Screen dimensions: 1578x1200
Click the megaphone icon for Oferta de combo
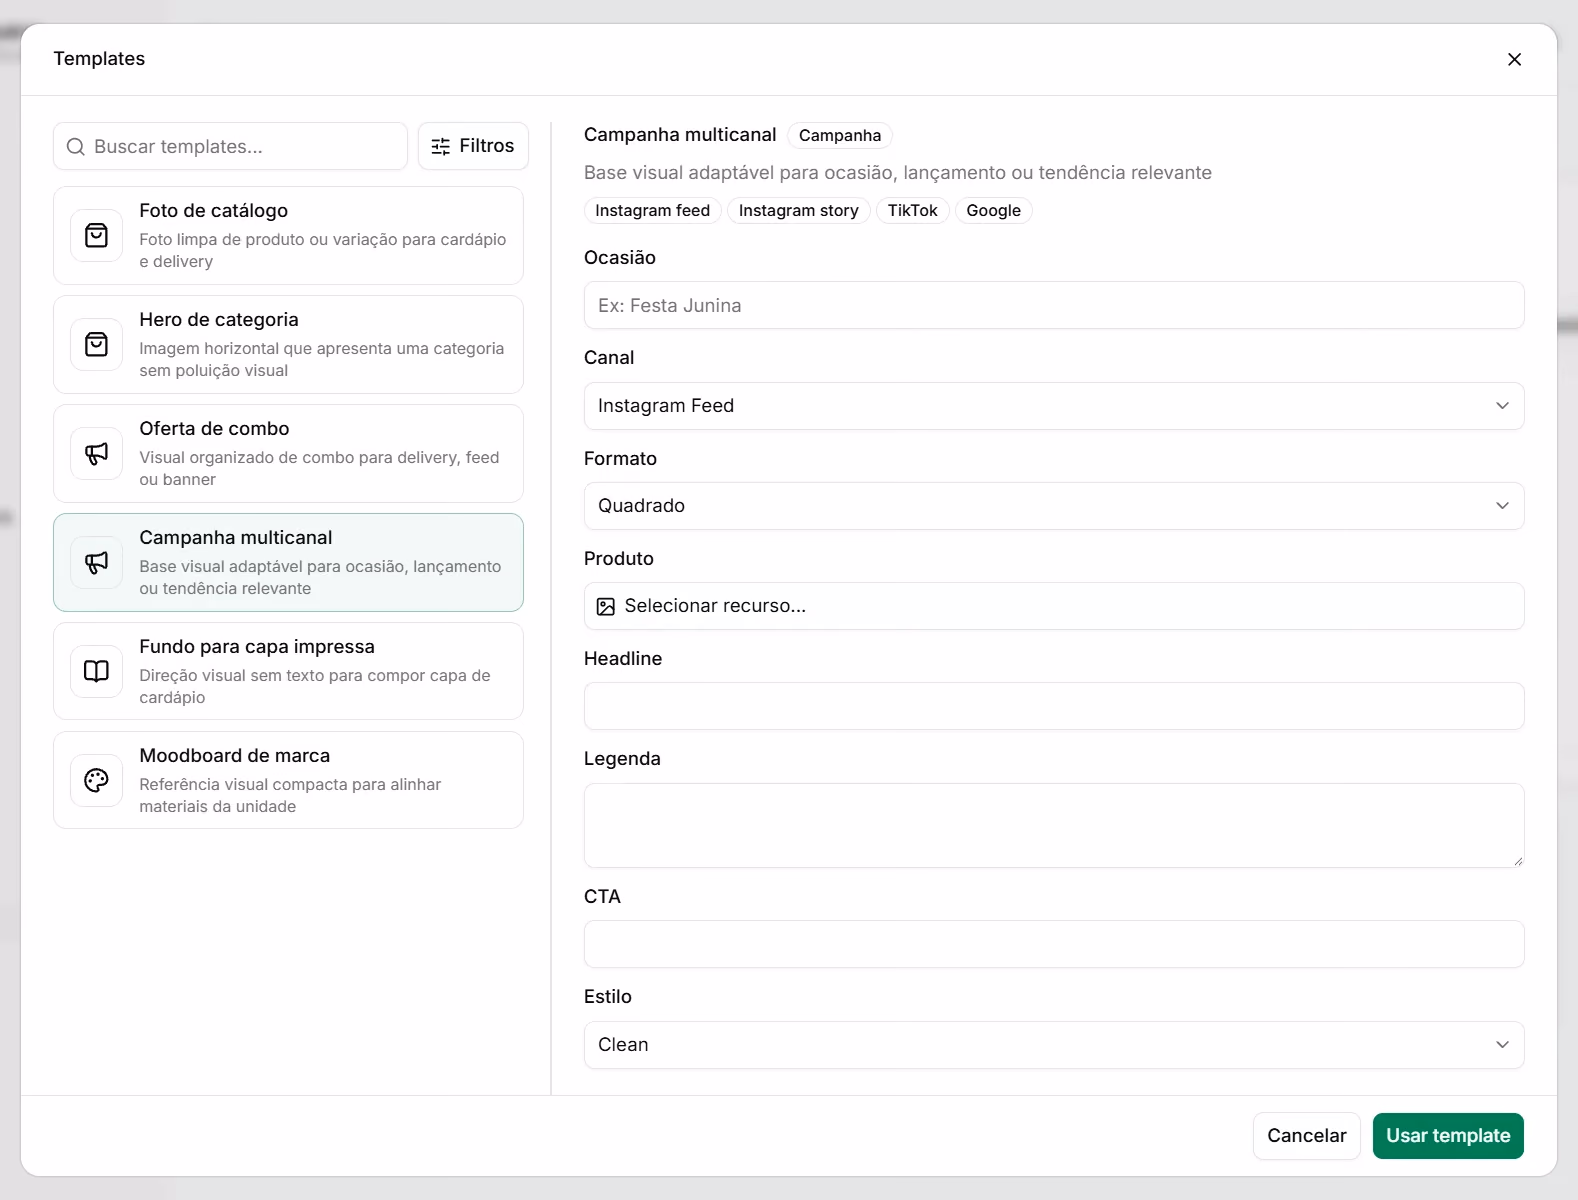coord(96,454)
